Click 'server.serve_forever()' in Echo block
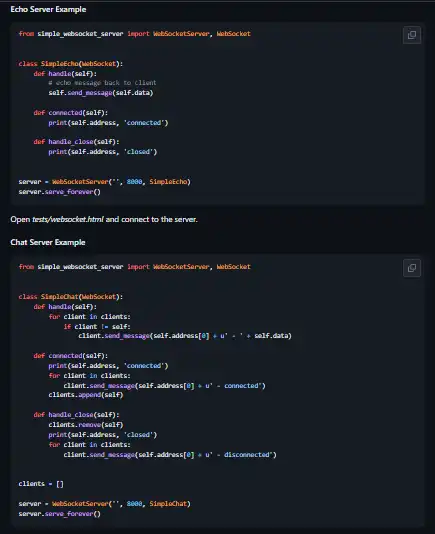This screenshot has height=534, width=435. (x=60, y=192)
